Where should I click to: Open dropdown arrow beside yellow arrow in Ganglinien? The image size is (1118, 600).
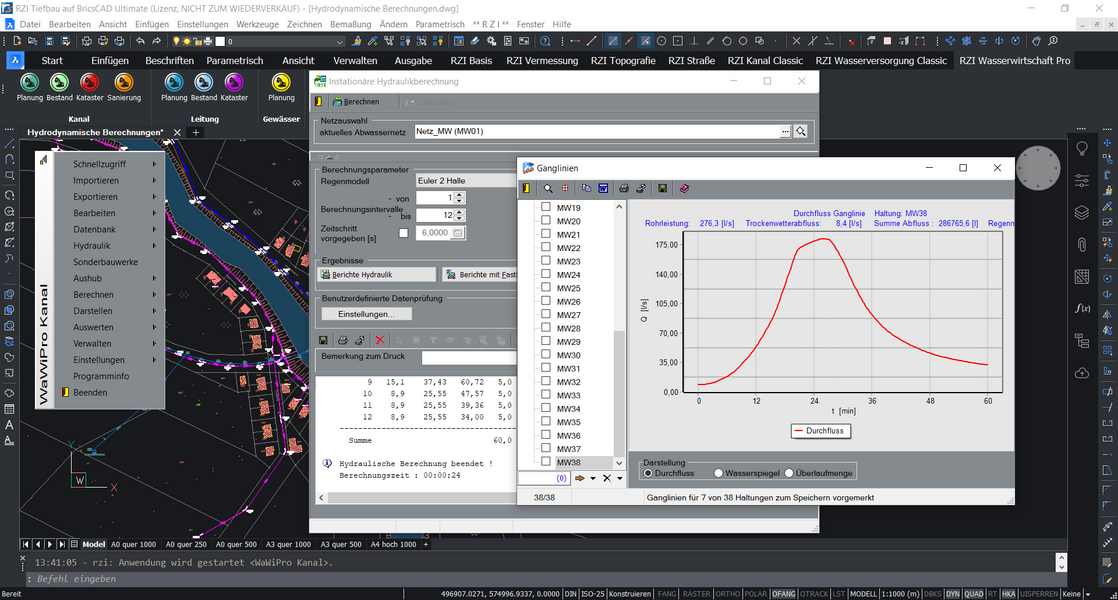pyautogui.click(x=593, y=479)
